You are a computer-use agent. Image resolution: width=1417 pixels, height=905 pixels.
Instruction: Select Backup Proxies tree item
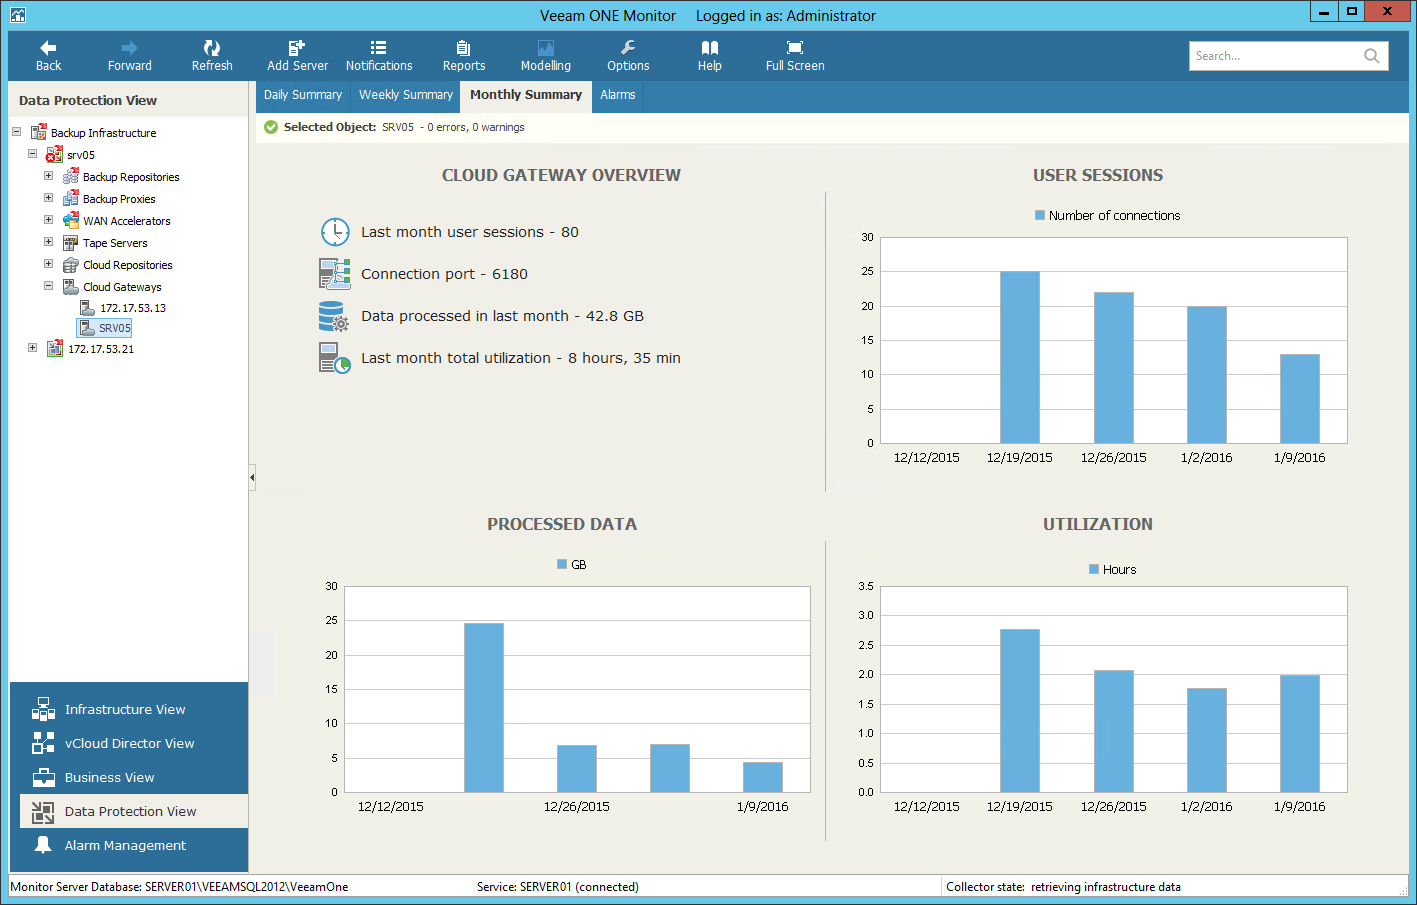[119, 199]
